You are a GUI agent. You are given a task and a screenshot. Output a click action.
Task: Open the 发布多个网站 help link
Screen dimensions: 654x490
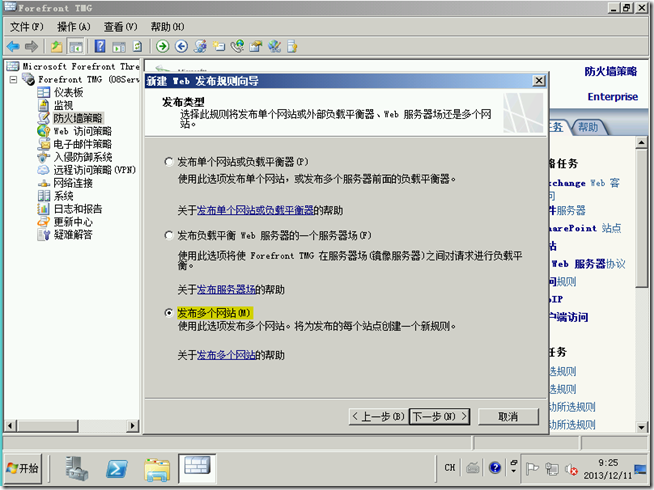coord(226,355)
